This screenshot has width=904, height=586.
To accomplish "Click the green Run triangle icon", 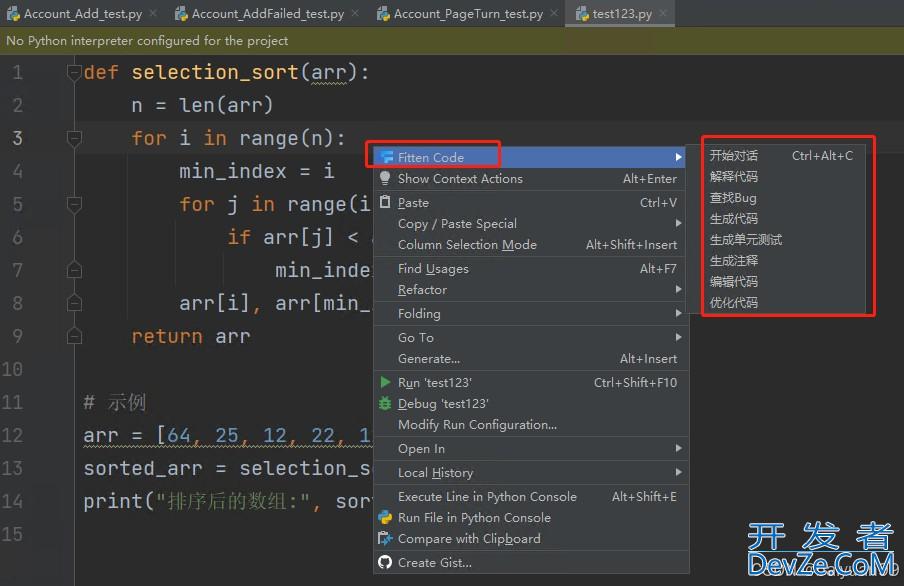I will (385, 382).
